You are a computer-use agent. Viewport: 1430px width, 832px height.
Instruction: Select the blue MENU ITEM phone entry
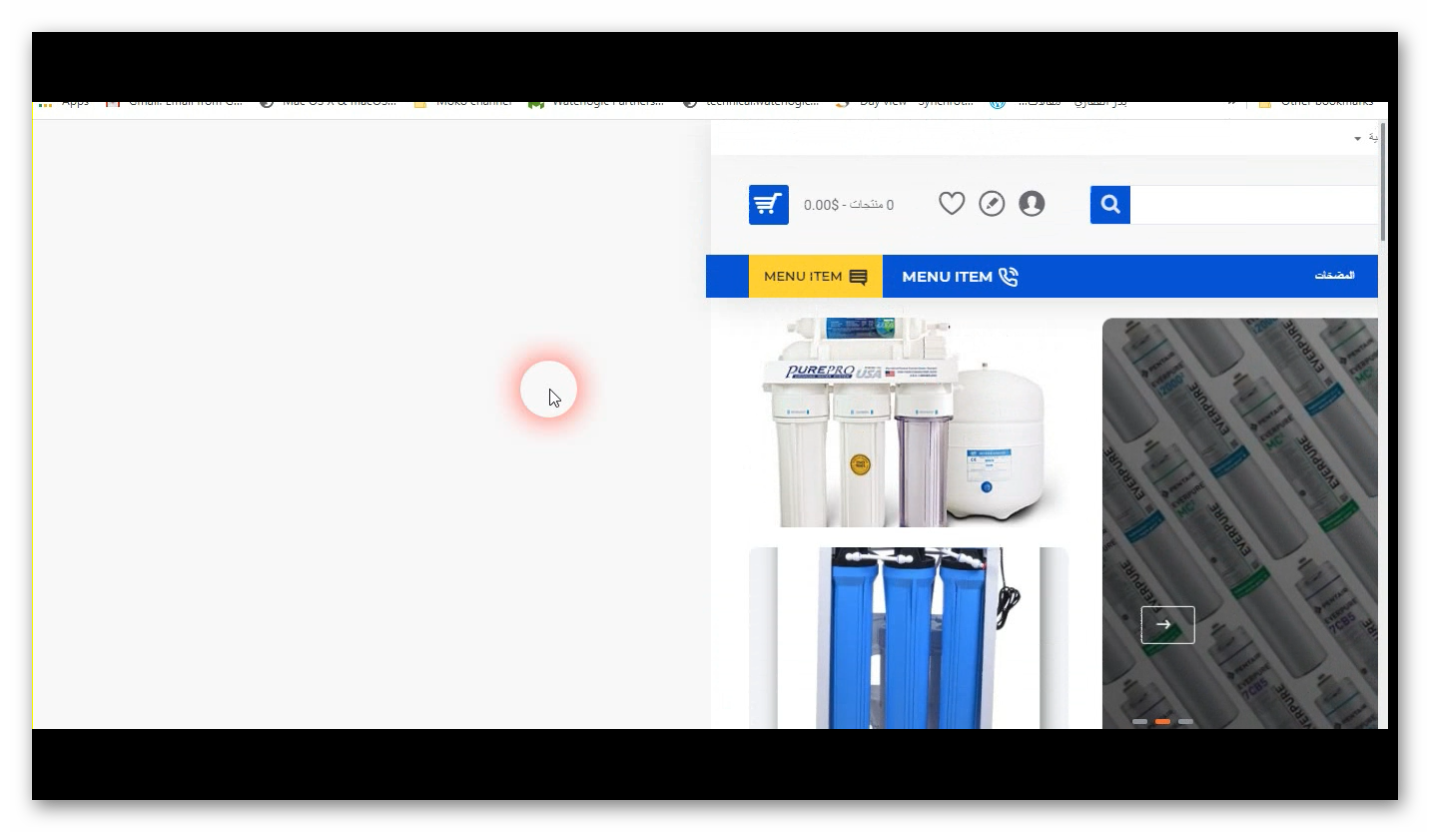tap(960, 276)
